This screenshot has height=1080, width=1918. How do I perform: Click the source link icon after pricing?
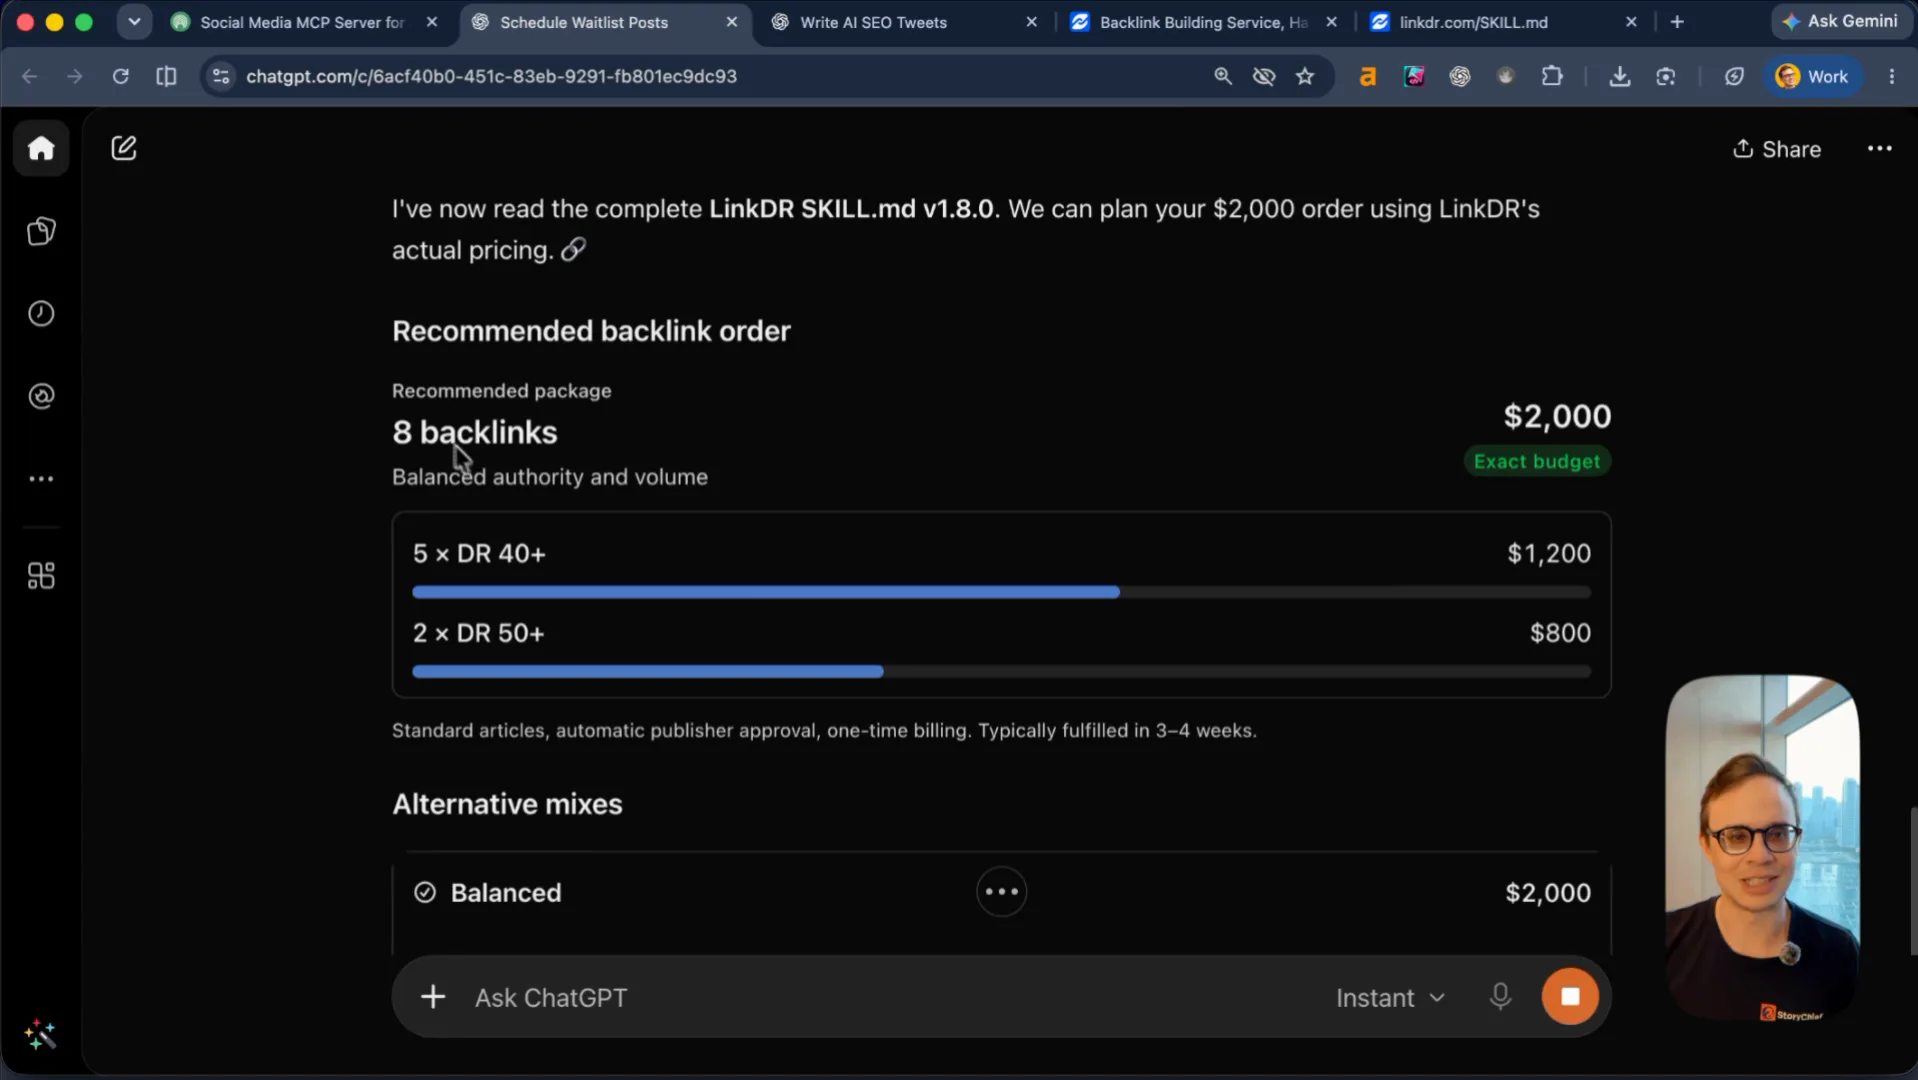click(573, 249)
